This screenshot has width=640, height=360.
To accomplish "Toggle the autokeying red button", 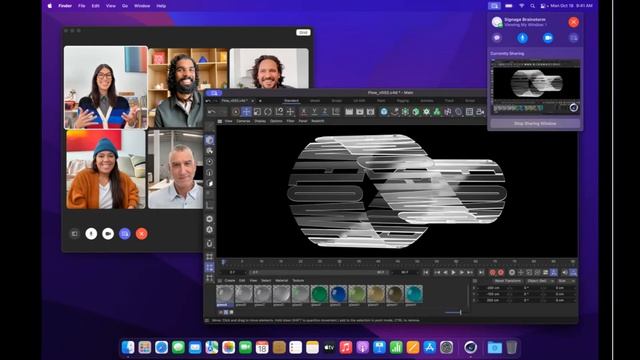I will 501,272.
